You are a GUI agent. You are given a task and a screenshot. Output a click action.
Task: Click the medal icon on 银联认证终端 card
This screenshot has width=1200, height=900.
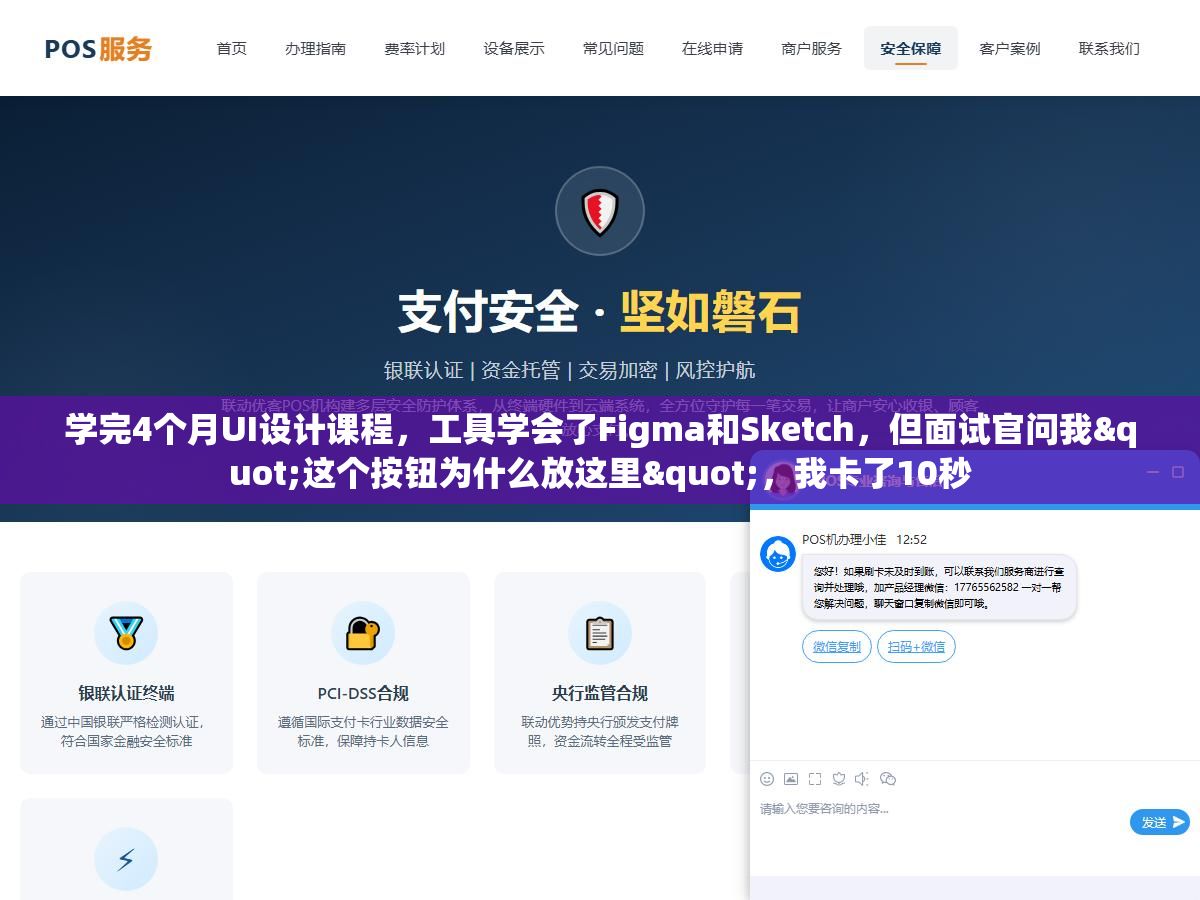126,633
